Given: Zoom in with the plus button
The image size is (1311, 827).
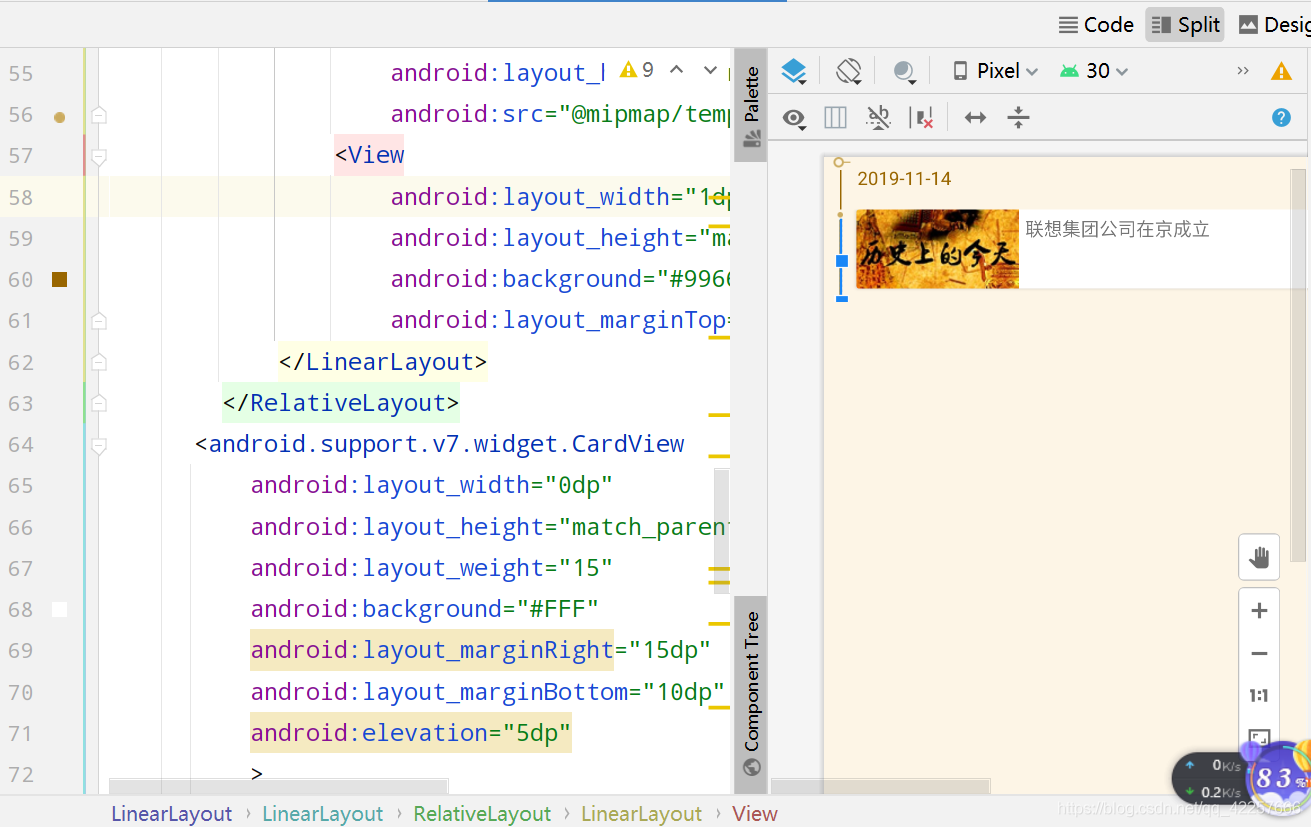Looking at the screenshot, I should [1259, 611].
